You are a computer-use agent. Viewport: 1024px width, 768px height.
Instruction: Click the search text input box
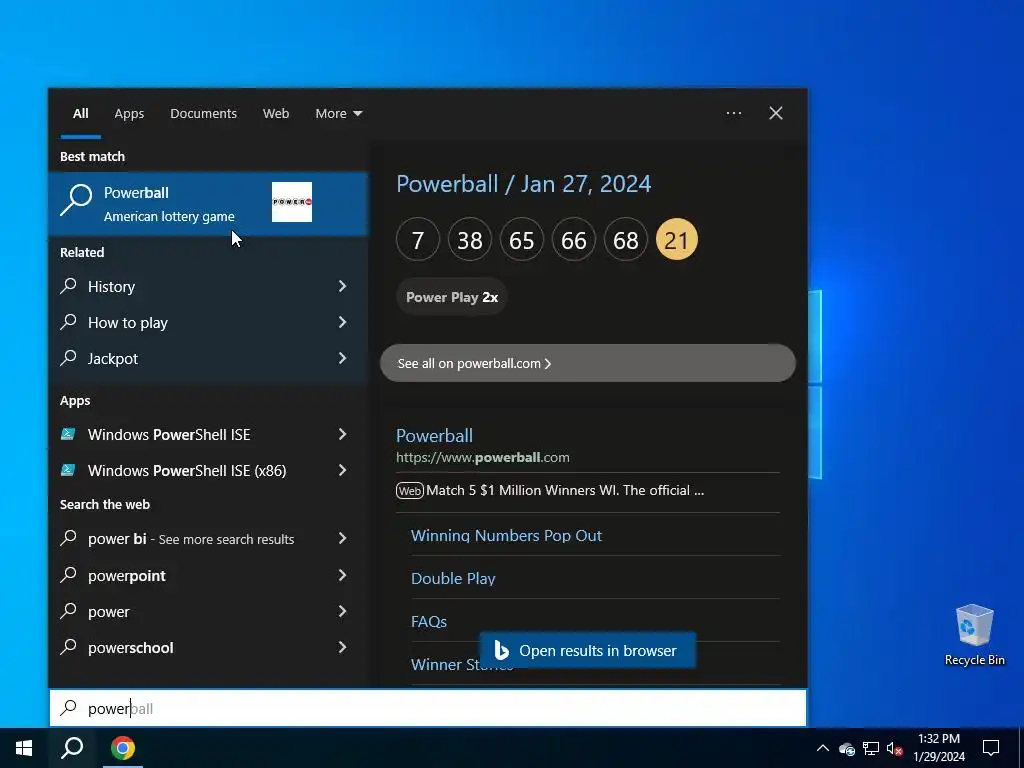[x=428, y=708]
